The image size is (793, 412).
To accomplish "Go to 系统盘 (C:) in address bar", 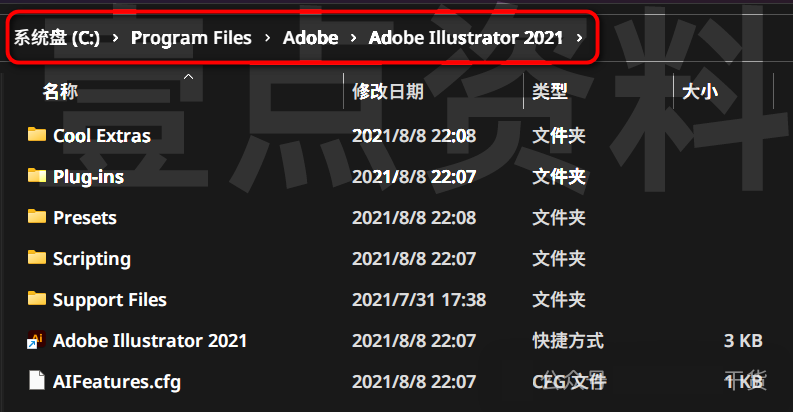I will (57, 38).
